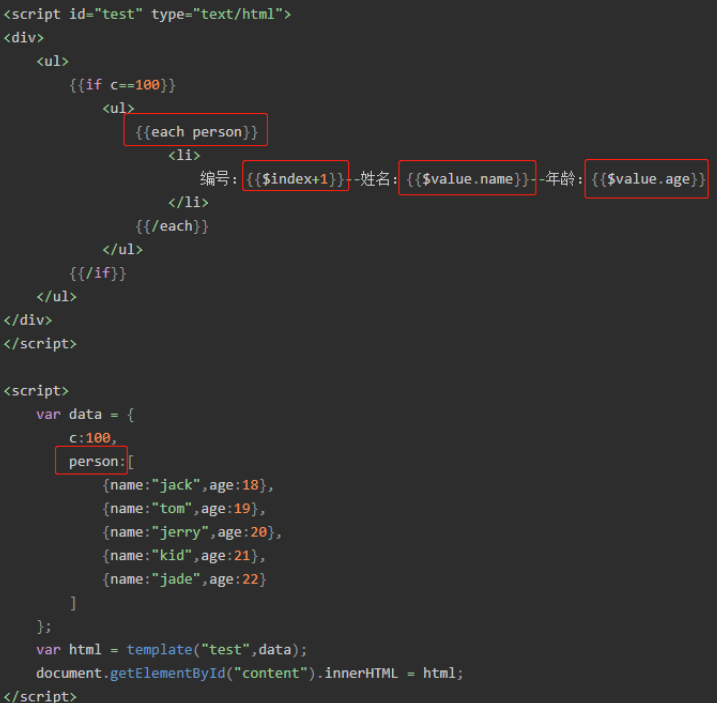Click the closing ] array bracket
Viewport: 717px width, 703px height.
(x=73, y=603)
